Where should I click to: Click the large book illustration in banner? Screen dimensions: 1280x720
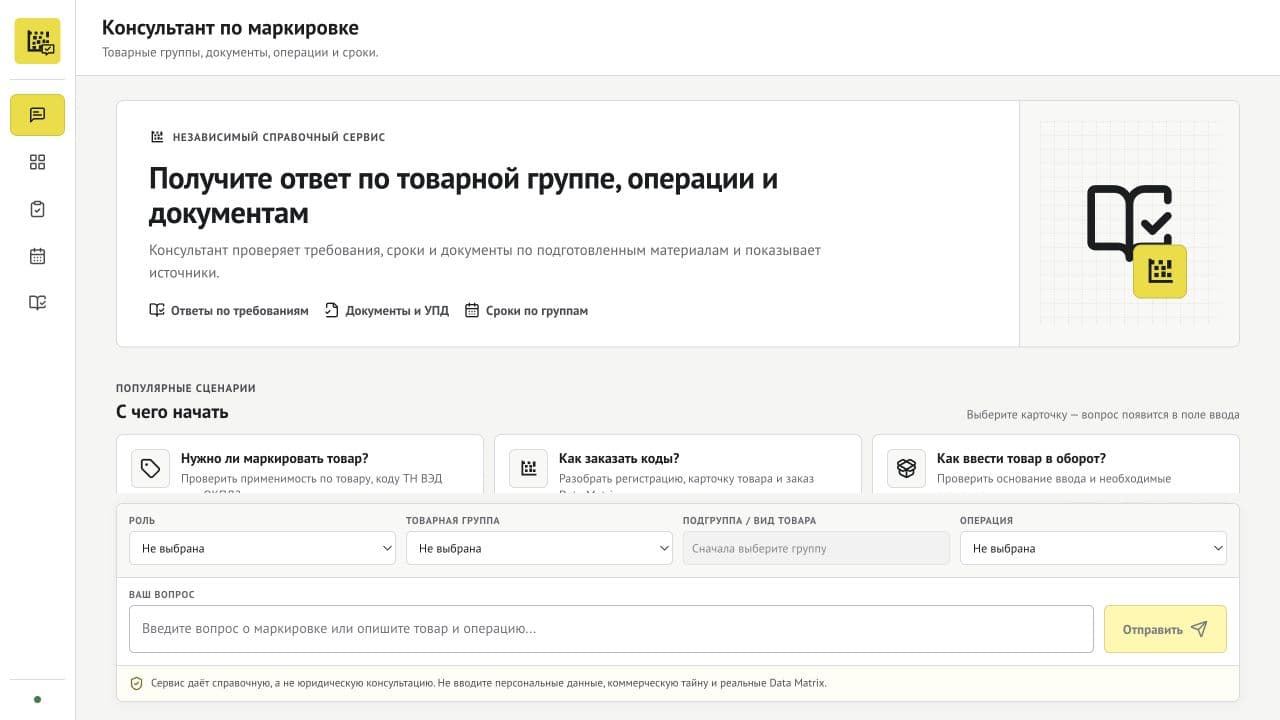pyautogui.click(x=1128, y=222)
